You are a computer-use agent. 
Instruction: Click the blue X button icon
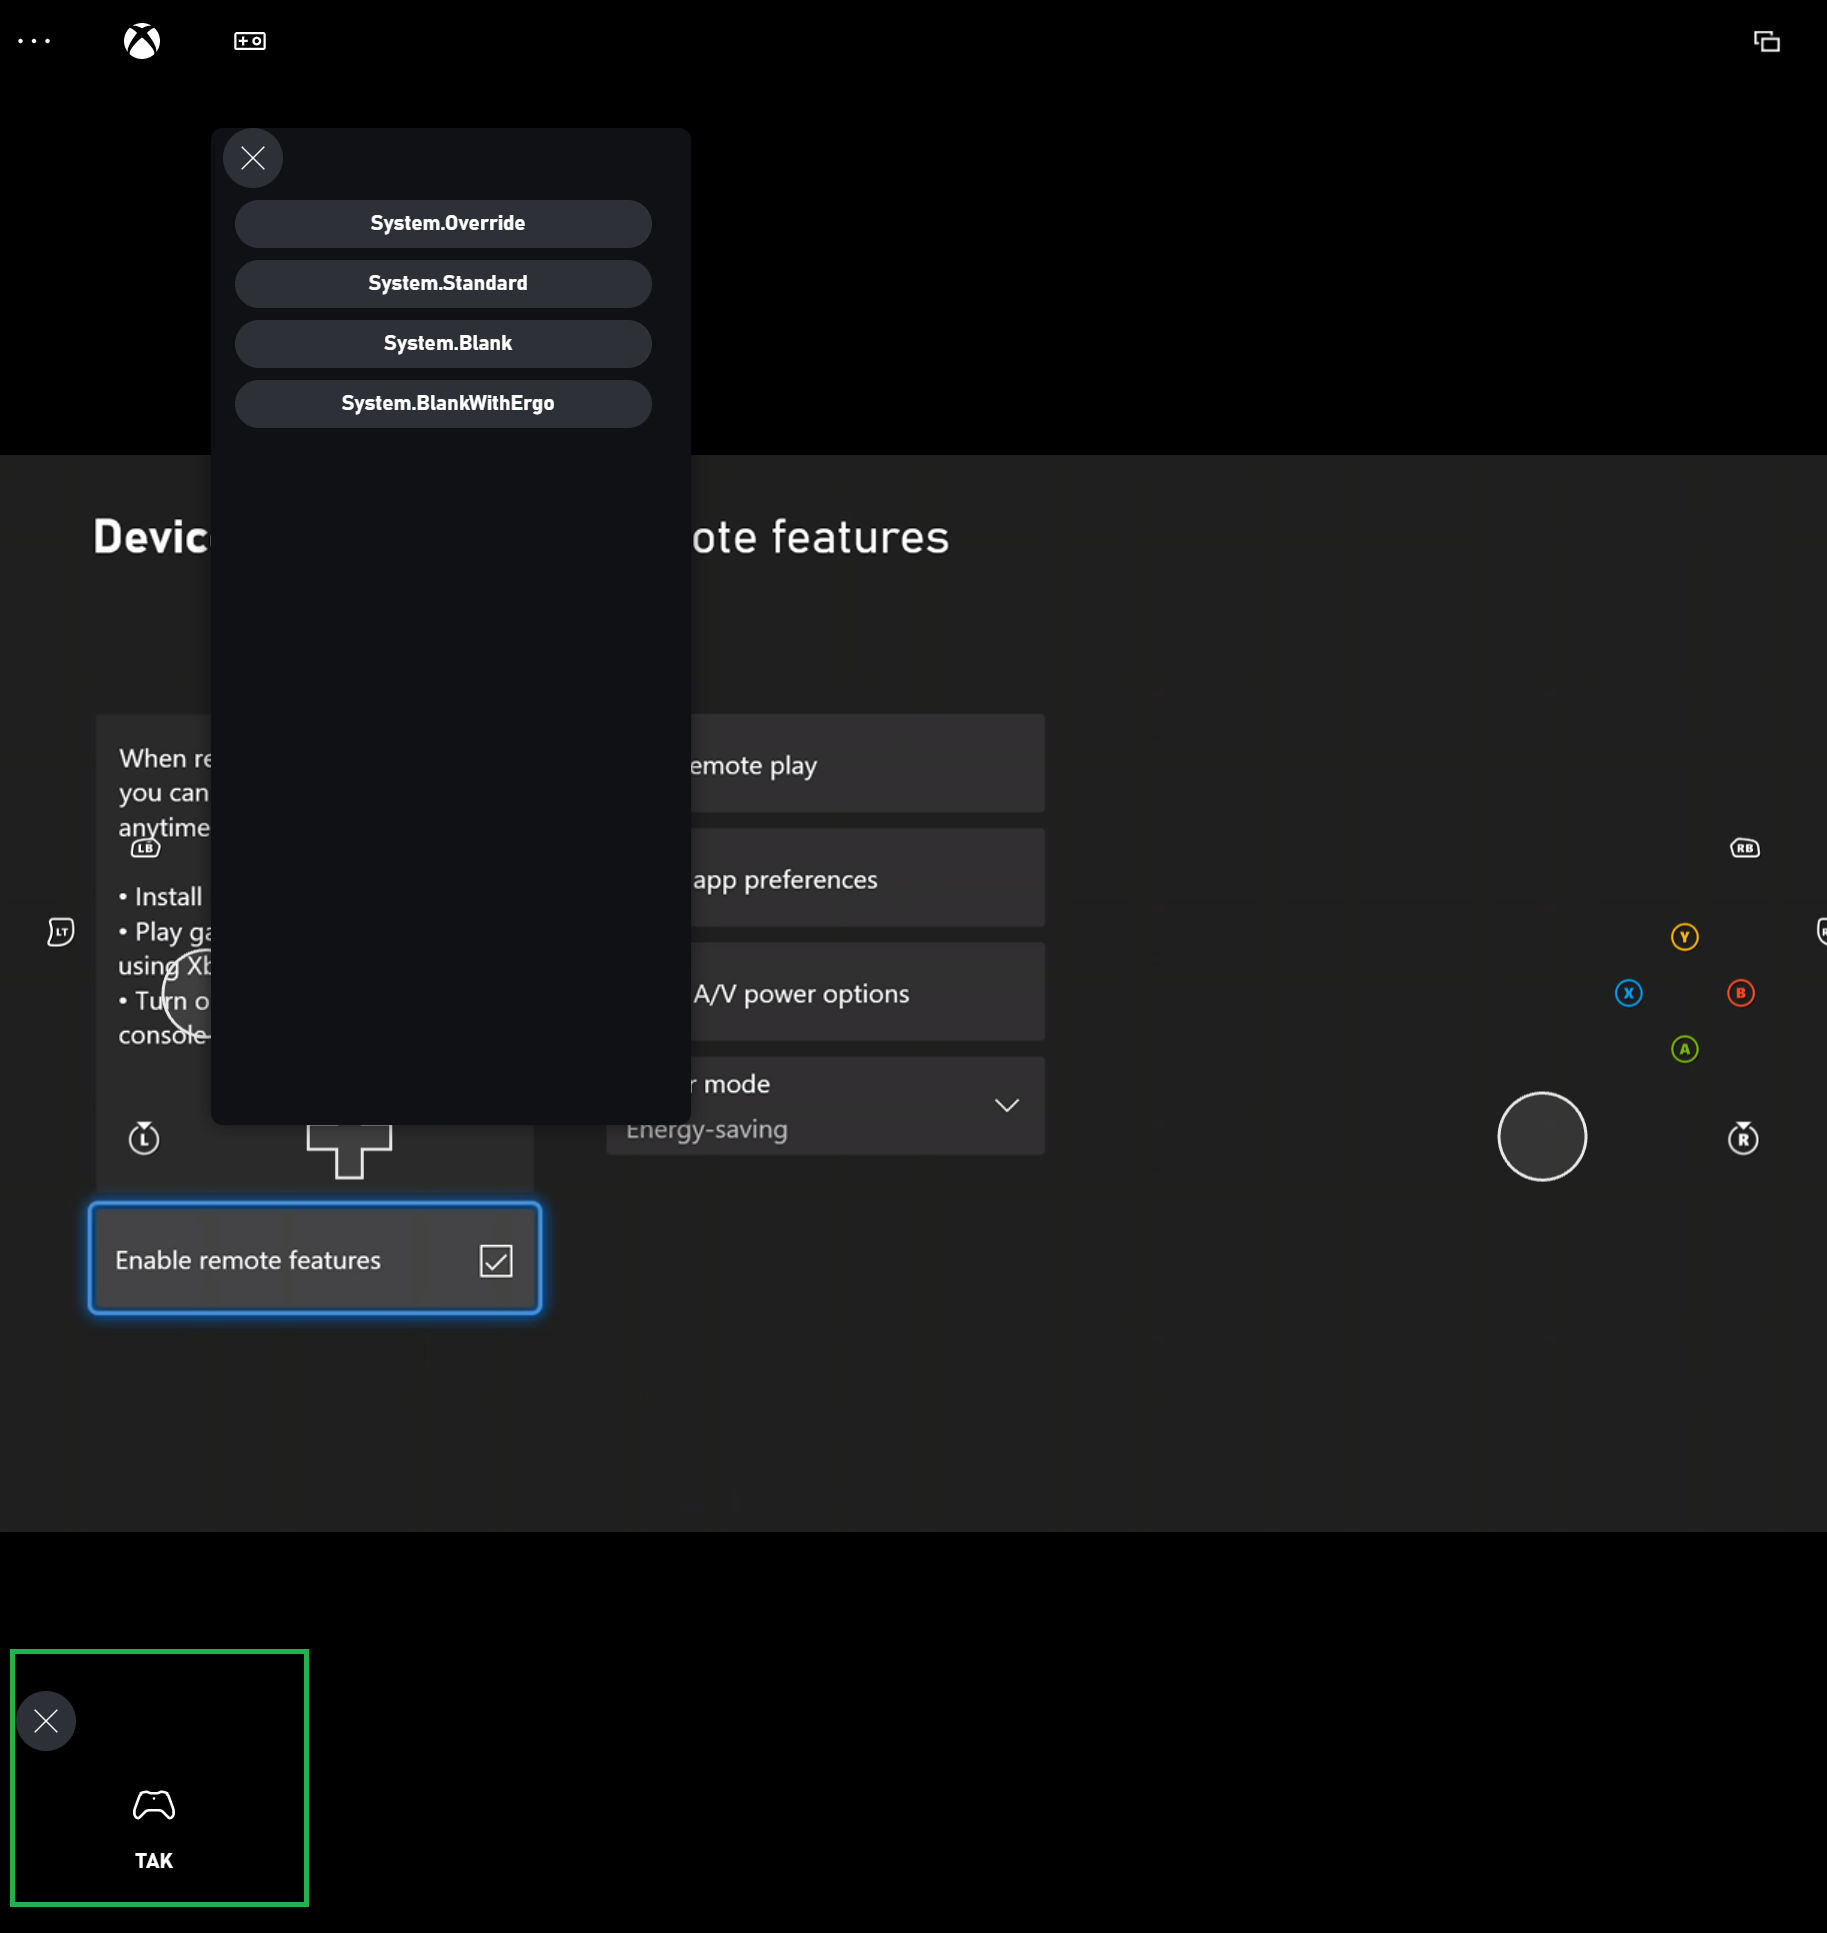point(1628,992)
